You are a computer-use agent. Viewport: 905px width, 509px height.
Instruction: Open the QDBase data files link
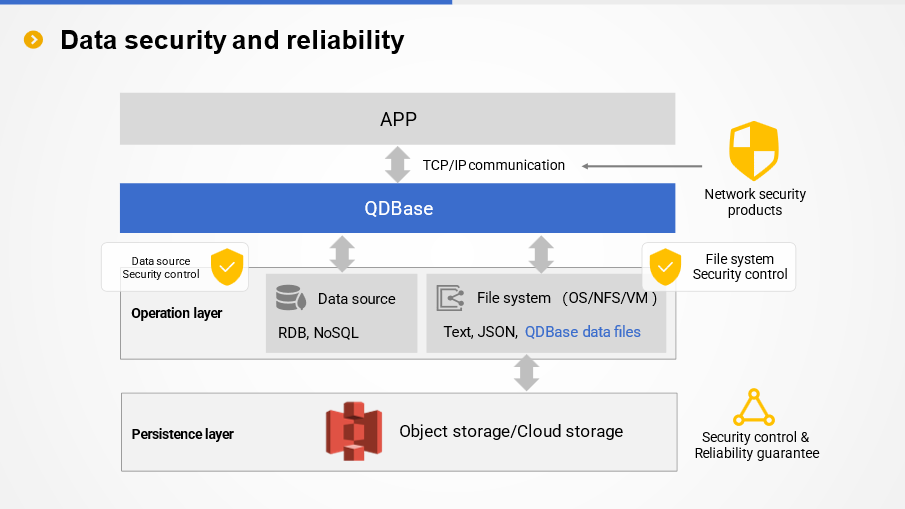[x=583, y=332]
